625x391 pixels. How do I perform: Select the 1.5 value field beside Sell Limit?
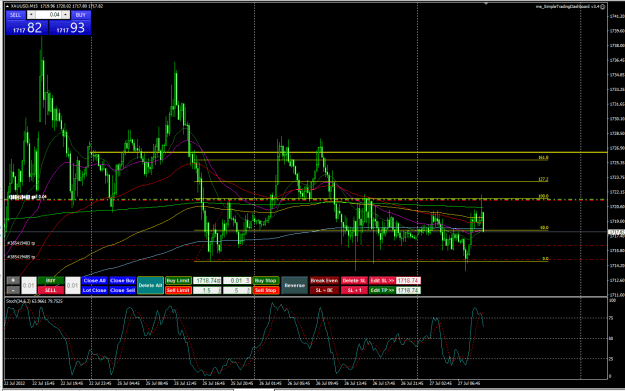pyautogui.click(x=207, y=291)
